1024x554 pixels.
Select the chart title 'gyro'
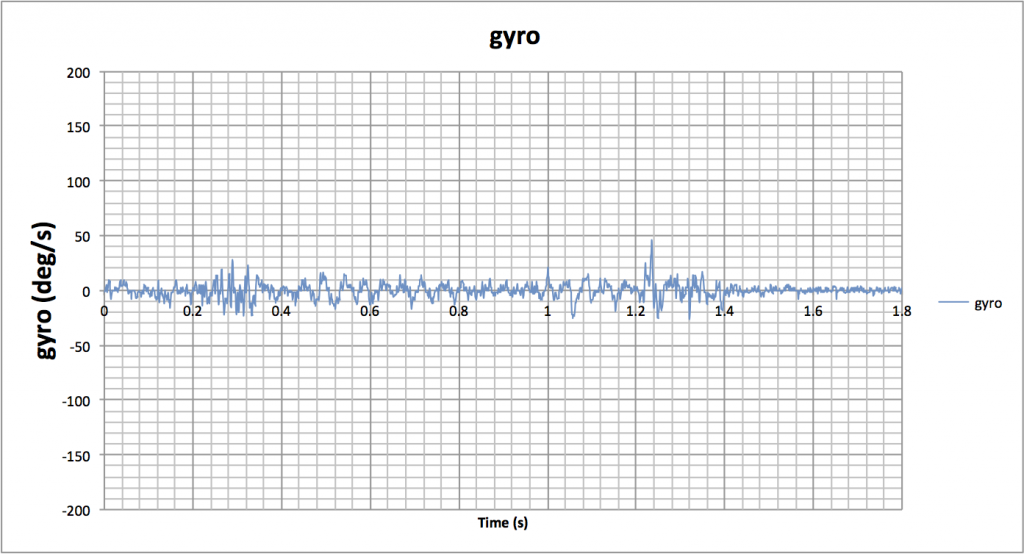515,36
